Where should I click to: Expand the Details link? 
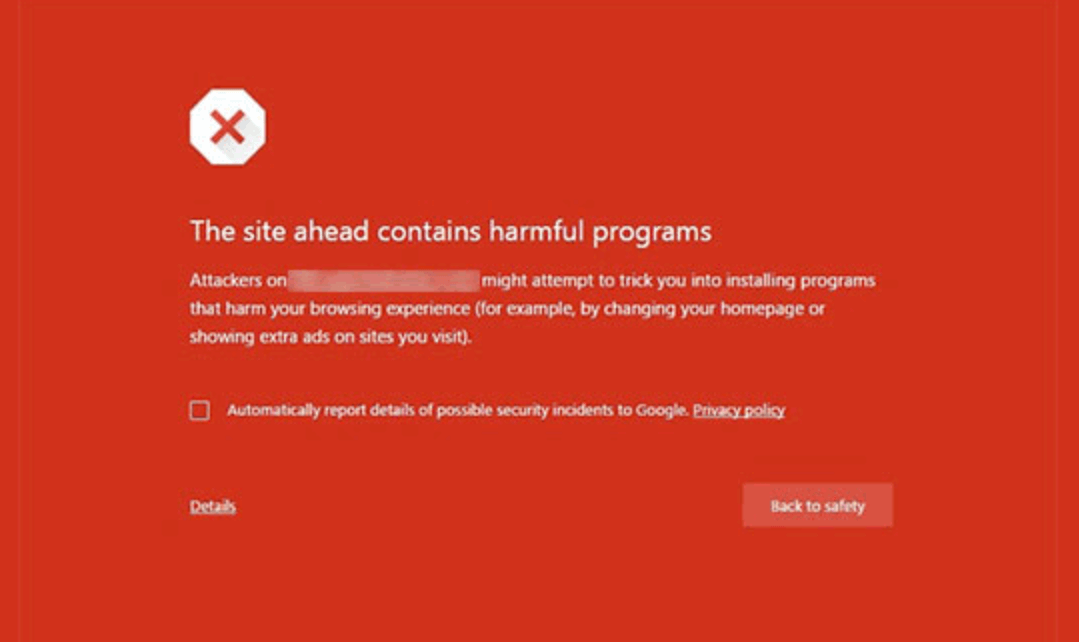coord(213,506)
